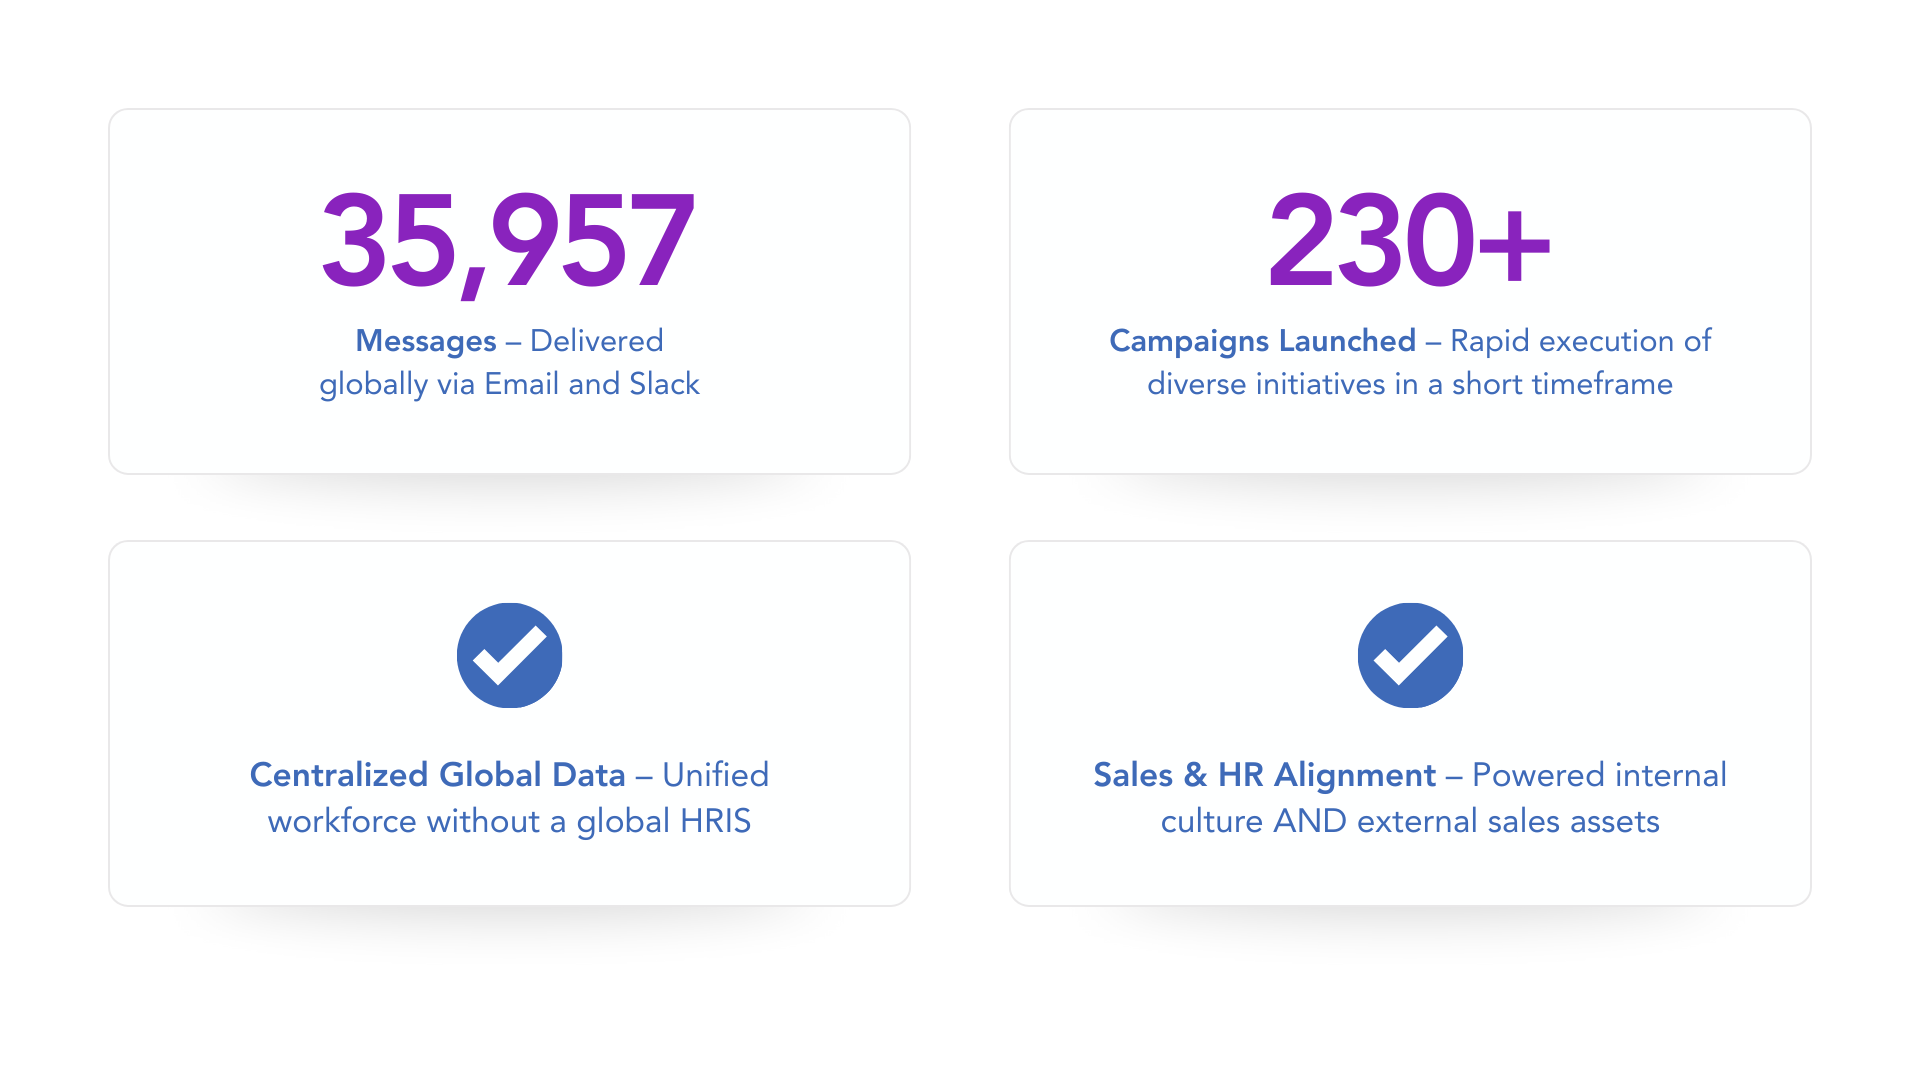Click the word Unified after Centralized Global Data
1920x1080 pixels.
pyautogui.click(x=716, y=775)
